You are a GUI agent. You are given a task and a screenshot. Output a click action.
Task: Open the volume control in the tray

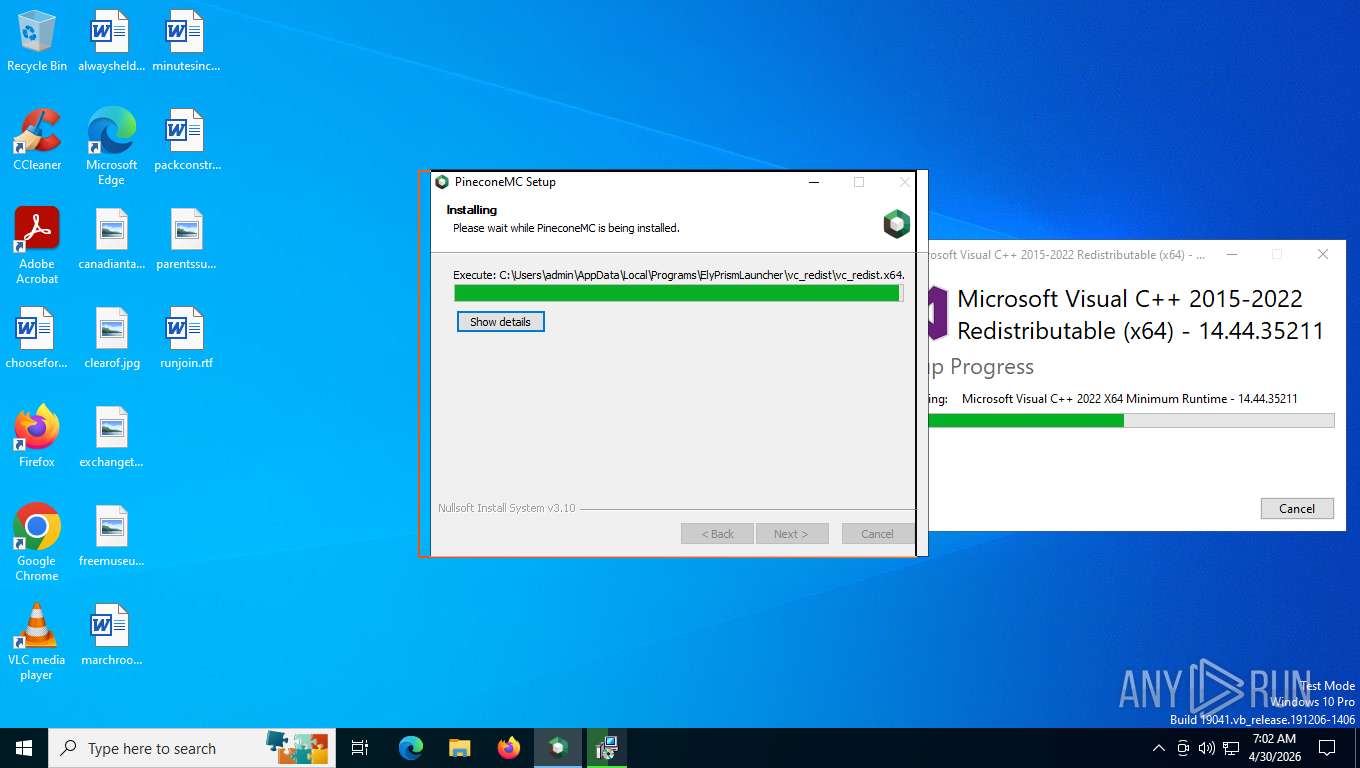tap(1207, 748)
